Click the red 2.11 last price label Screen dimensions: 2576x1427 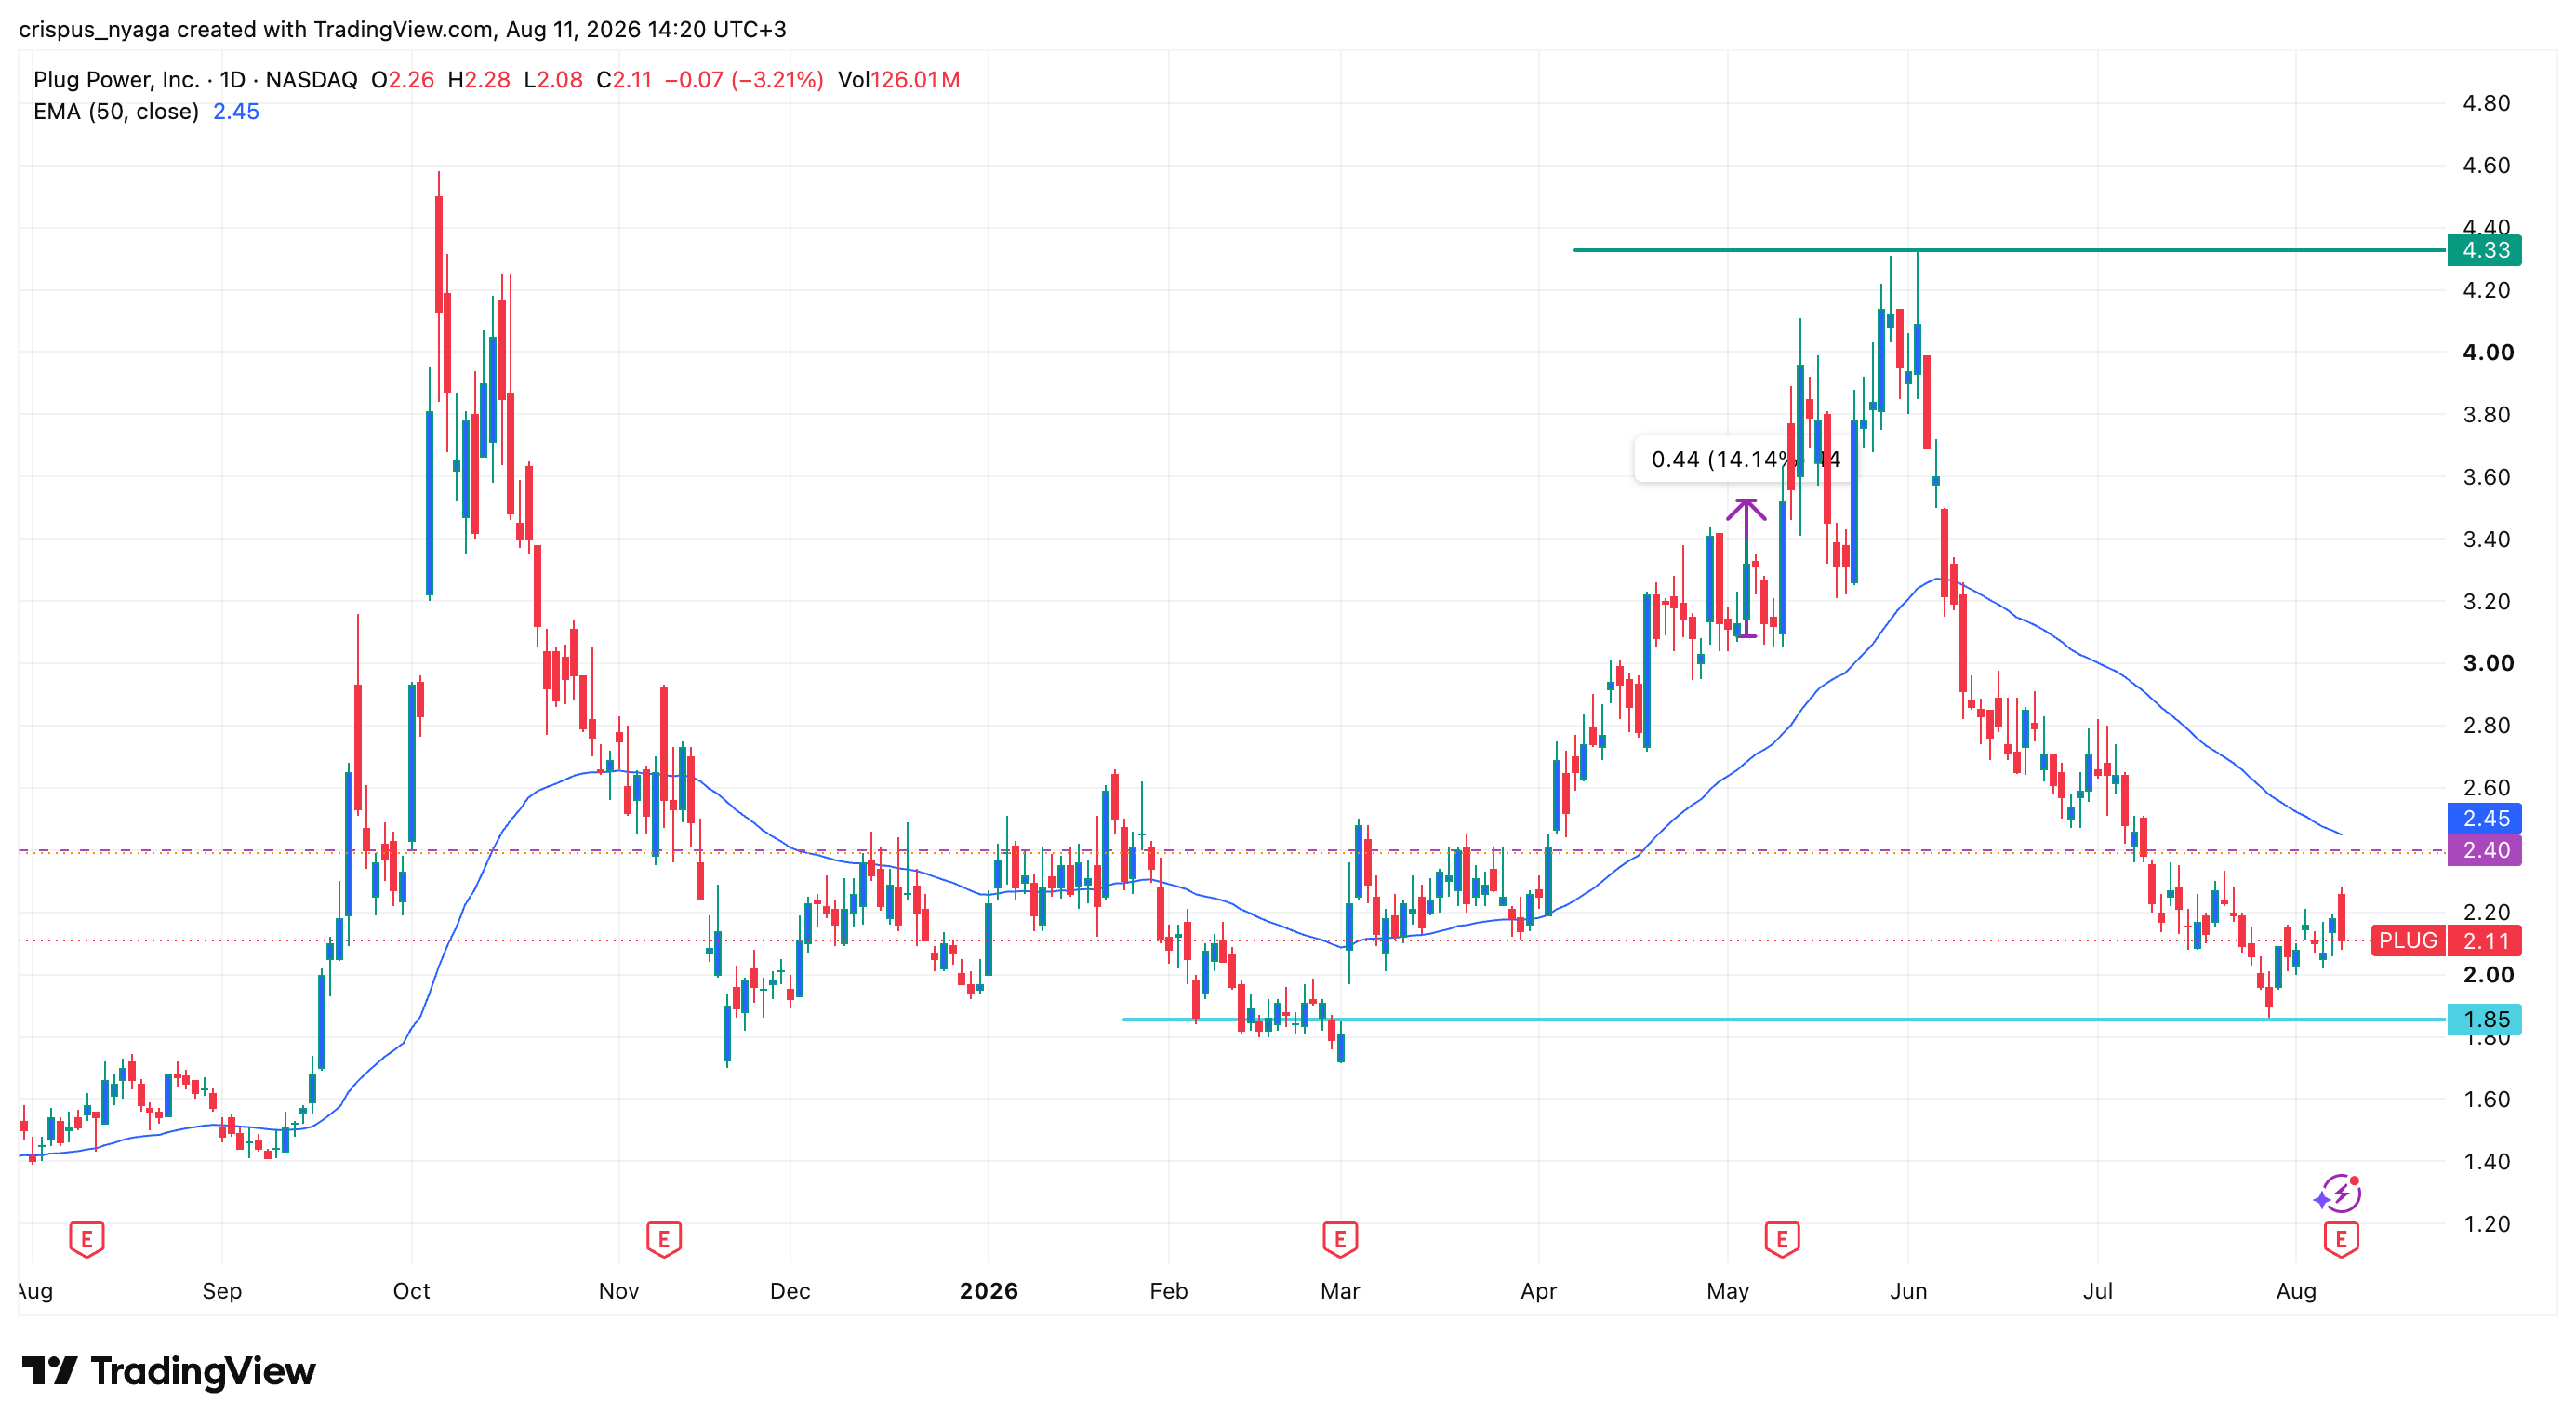tap(2484, 940)
